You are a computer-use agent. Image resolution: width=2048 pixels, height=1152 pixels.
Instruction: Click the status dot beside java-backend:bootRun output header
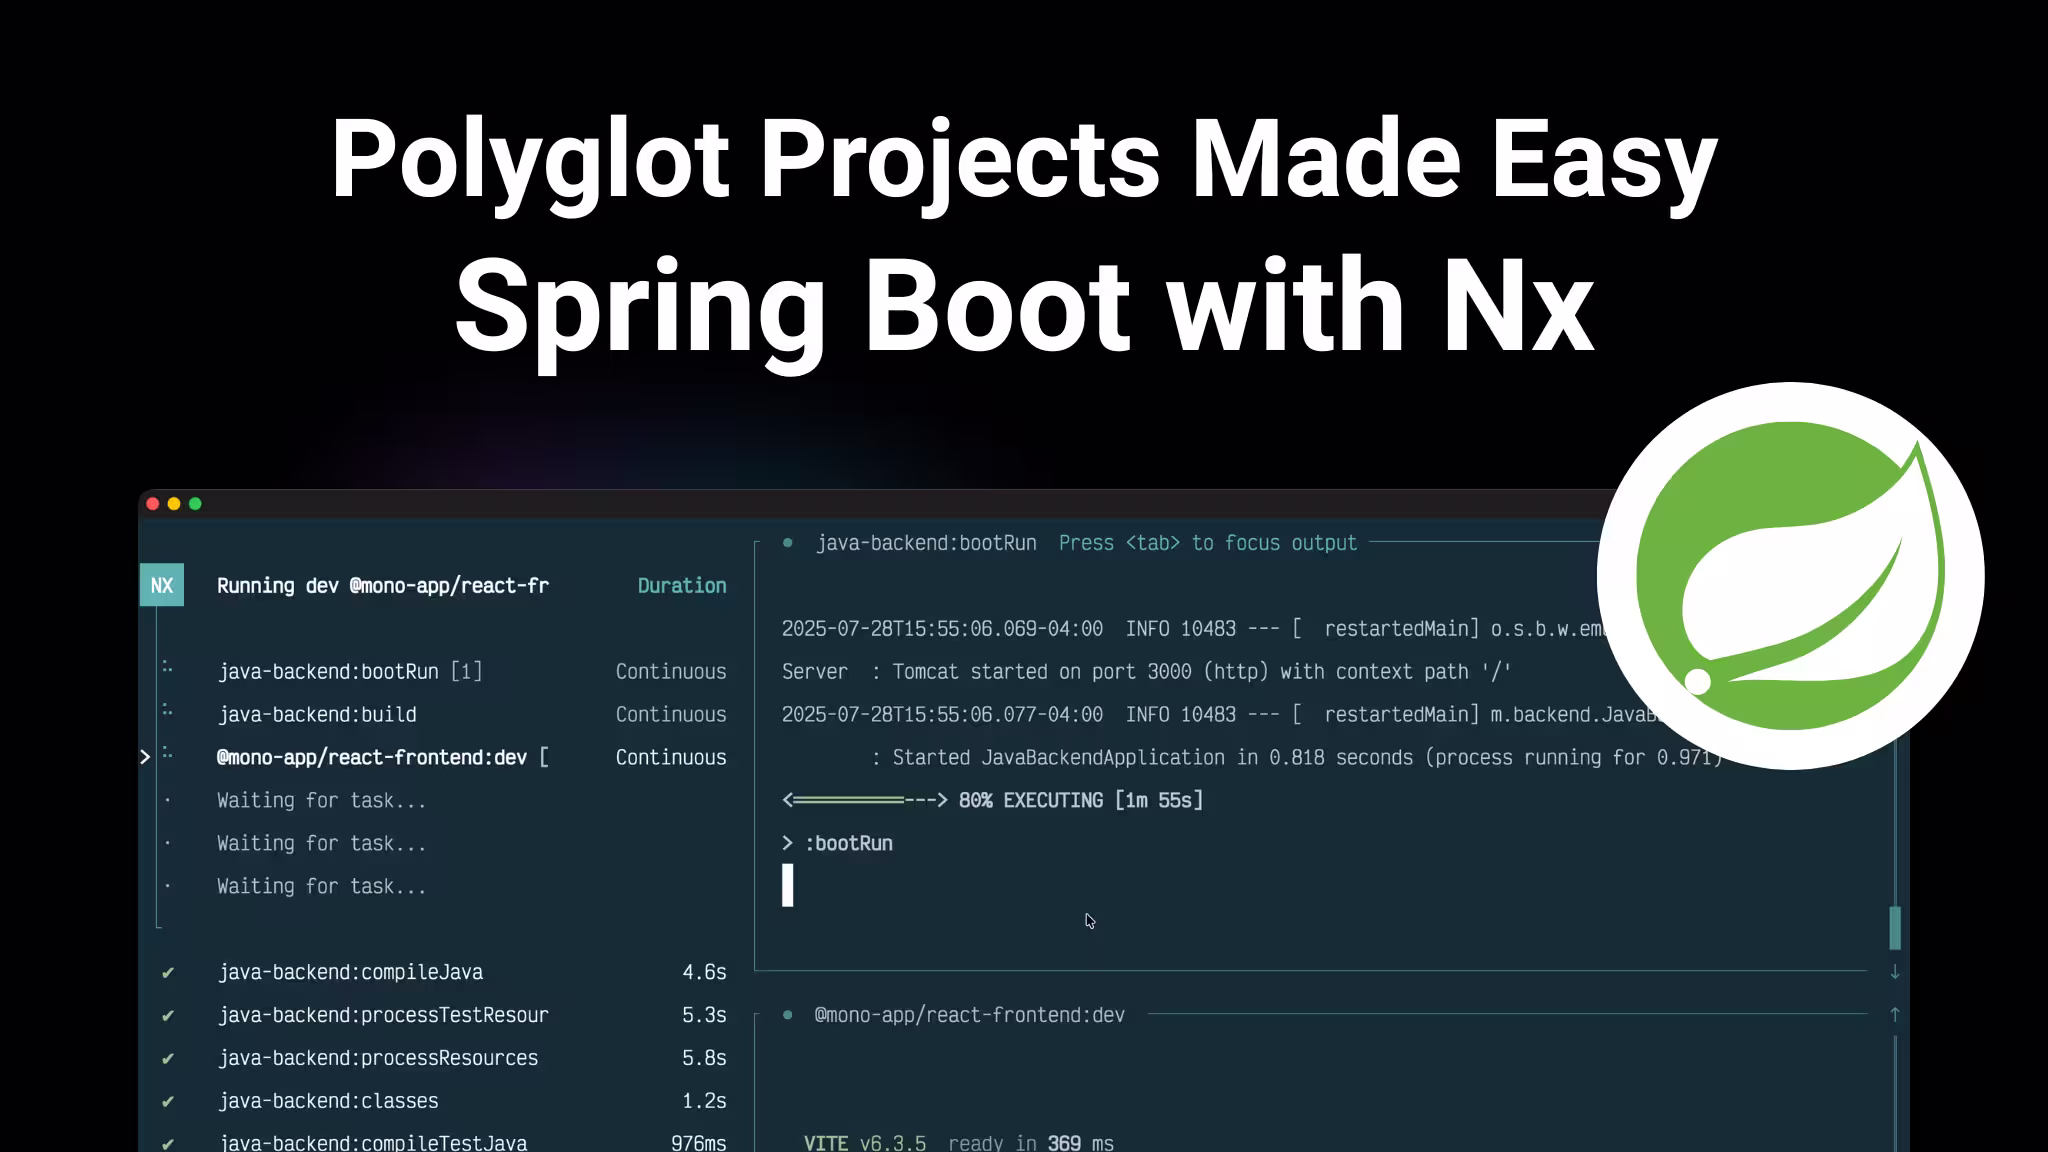[789, 542]
